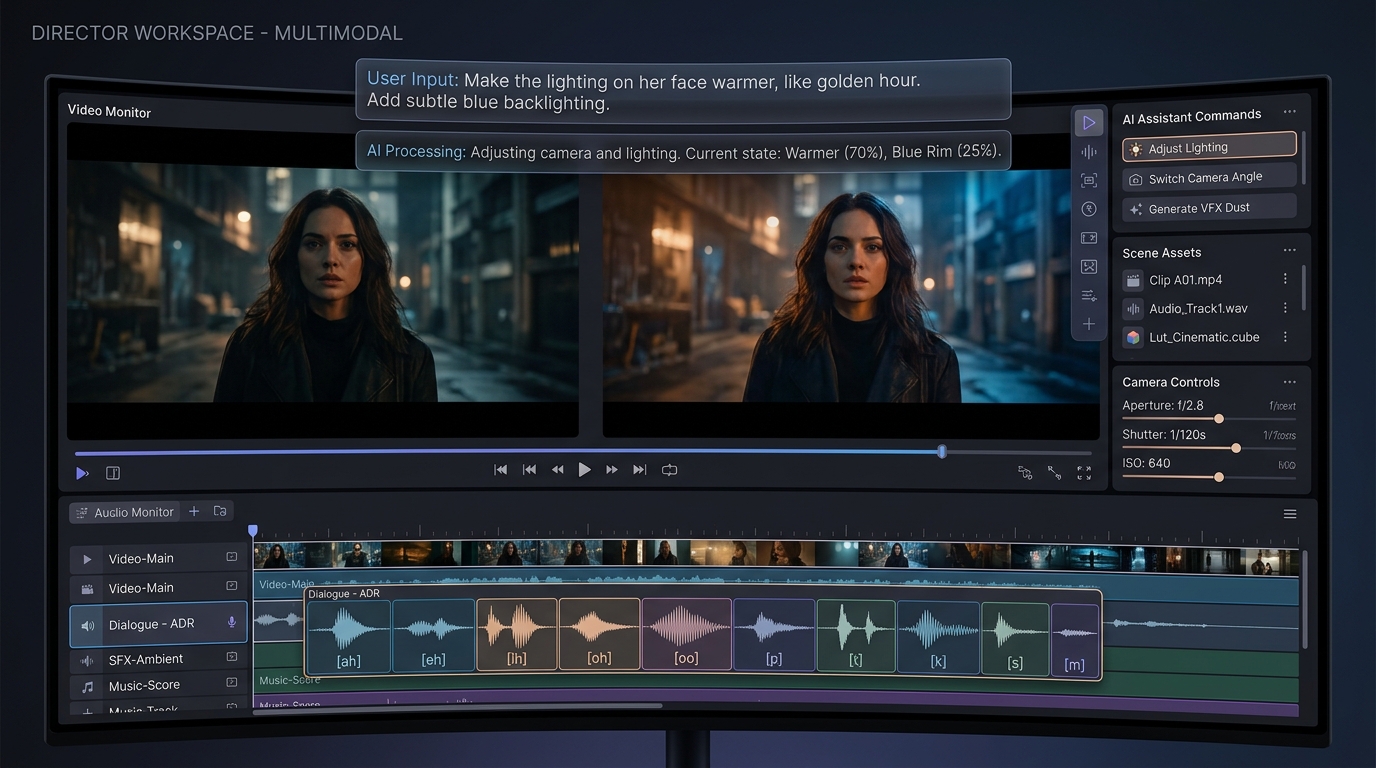Toggle the Music-Score track box icon

[232, 683]
